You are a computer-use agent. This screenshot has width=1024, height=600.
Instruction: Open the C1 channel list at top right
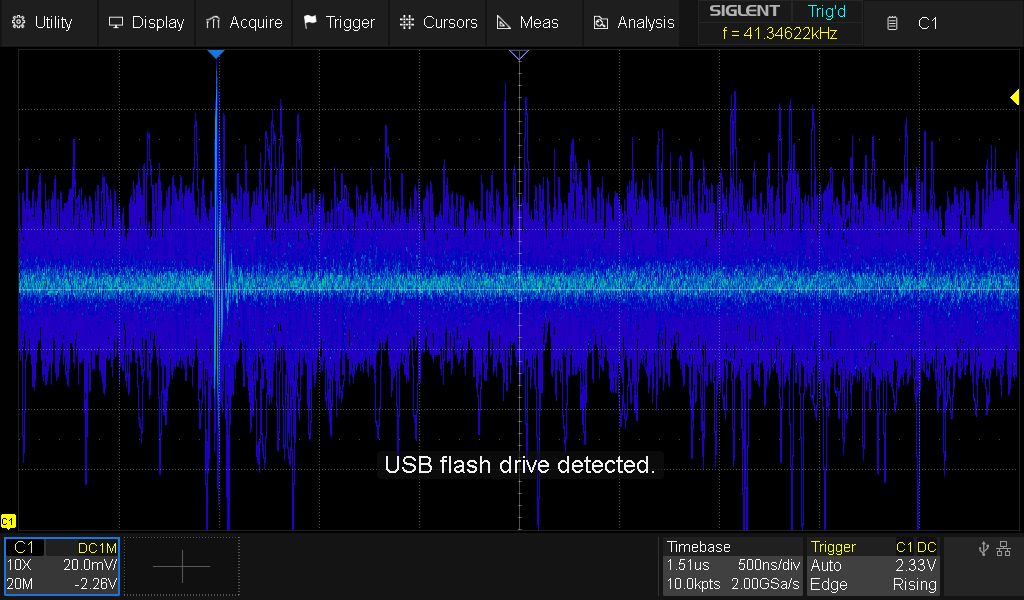[915, 22]
